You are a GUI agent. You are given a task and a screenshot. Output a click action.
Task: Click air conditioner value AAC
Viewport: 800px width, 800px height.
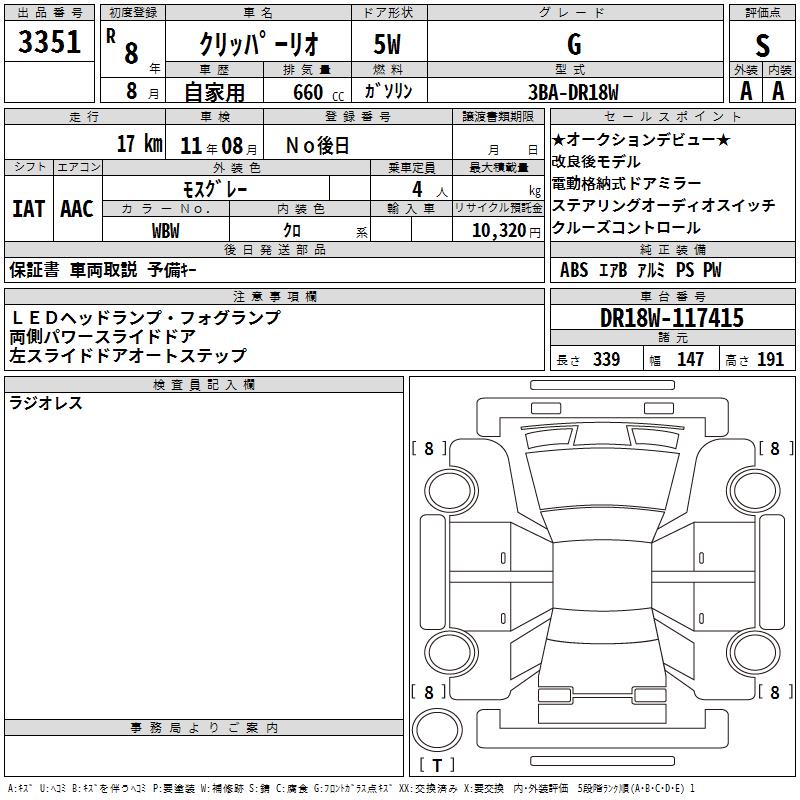pyautogui.click(x=77, y=209)
